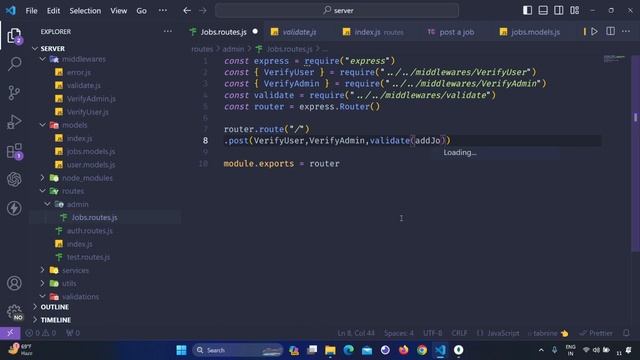Toggle the bottom panel
Image resolution: width=640 pixels, height=360 pixels.
click(x=543, y=10)
